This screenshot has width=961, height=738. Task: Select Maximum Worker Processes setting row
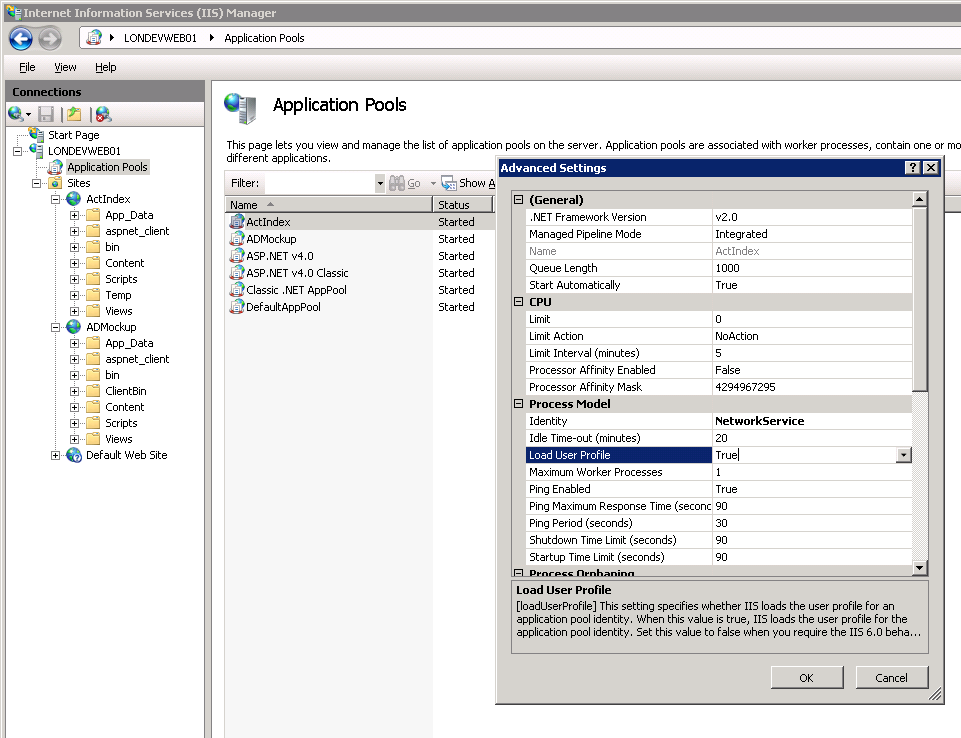point(719,472)
